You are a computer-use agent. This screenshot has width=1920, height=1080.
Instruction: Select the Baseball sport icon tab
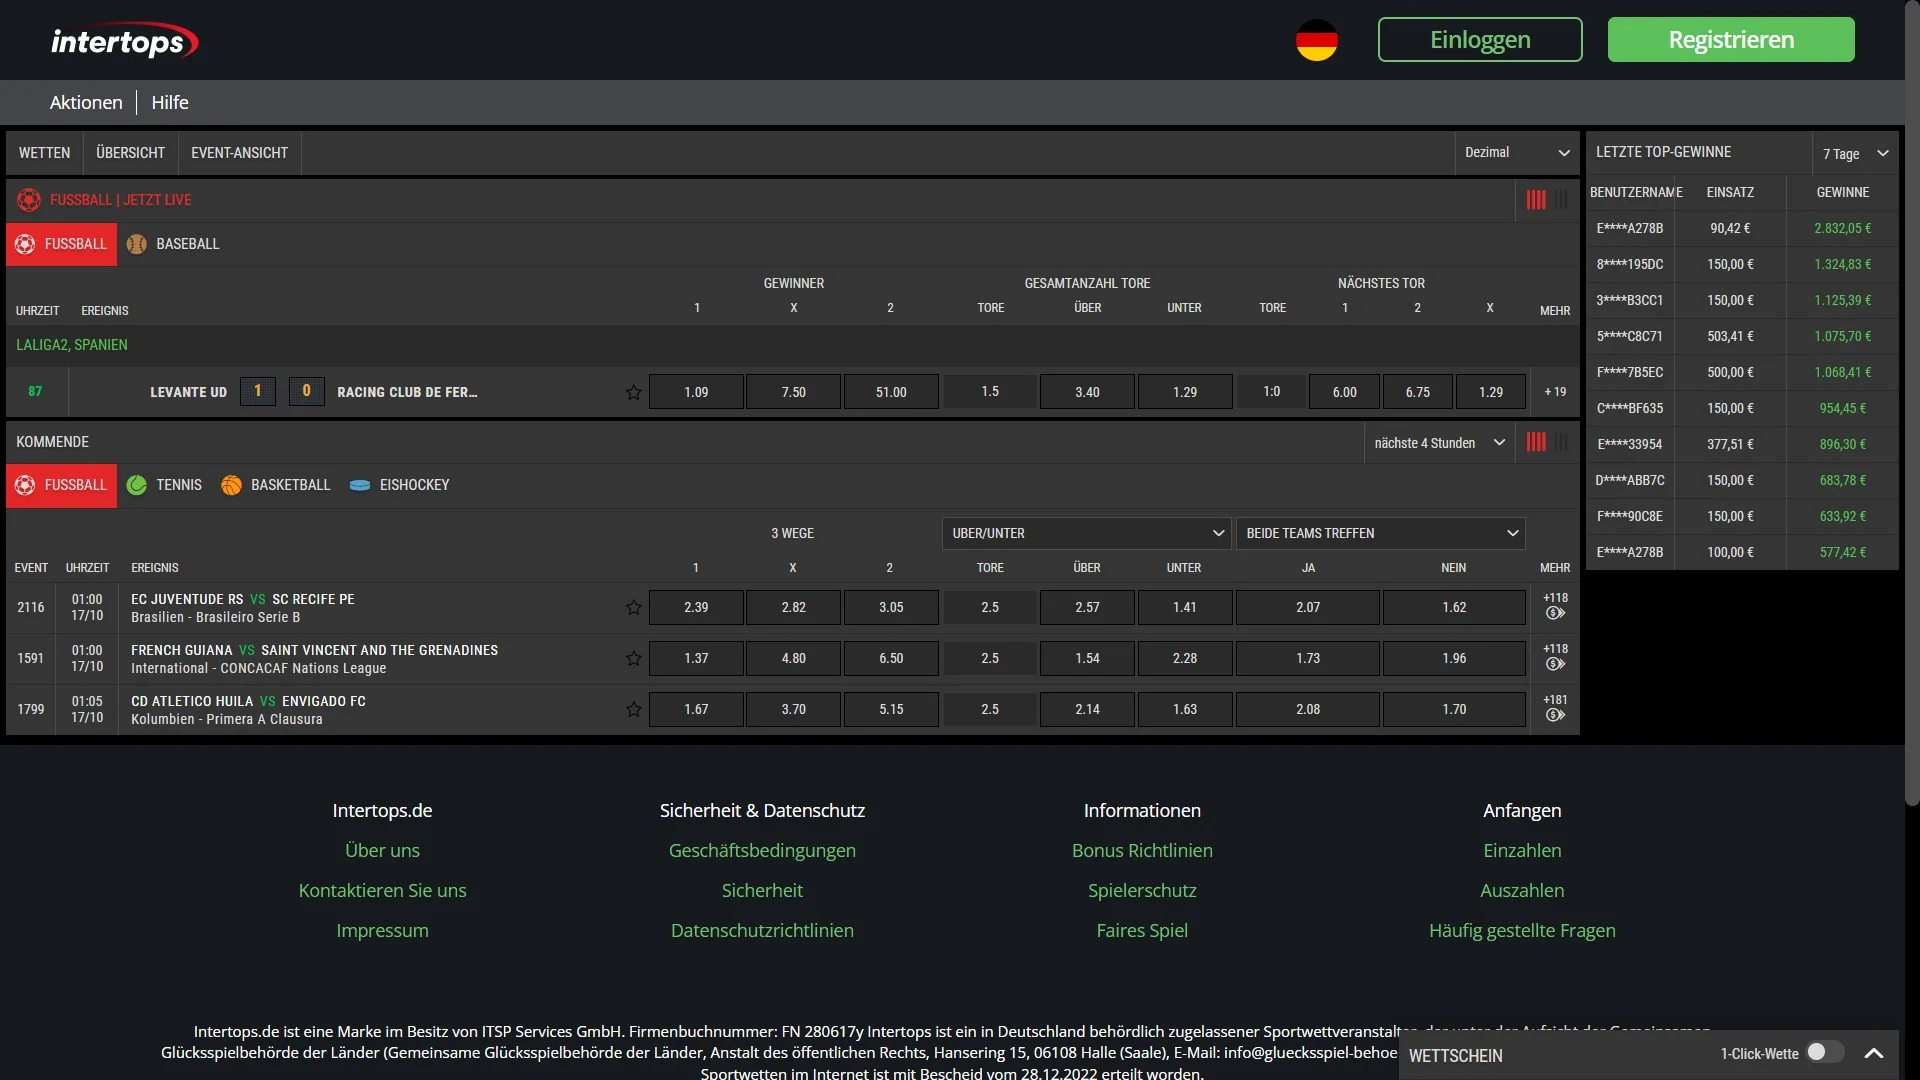[x=174, y=244]
